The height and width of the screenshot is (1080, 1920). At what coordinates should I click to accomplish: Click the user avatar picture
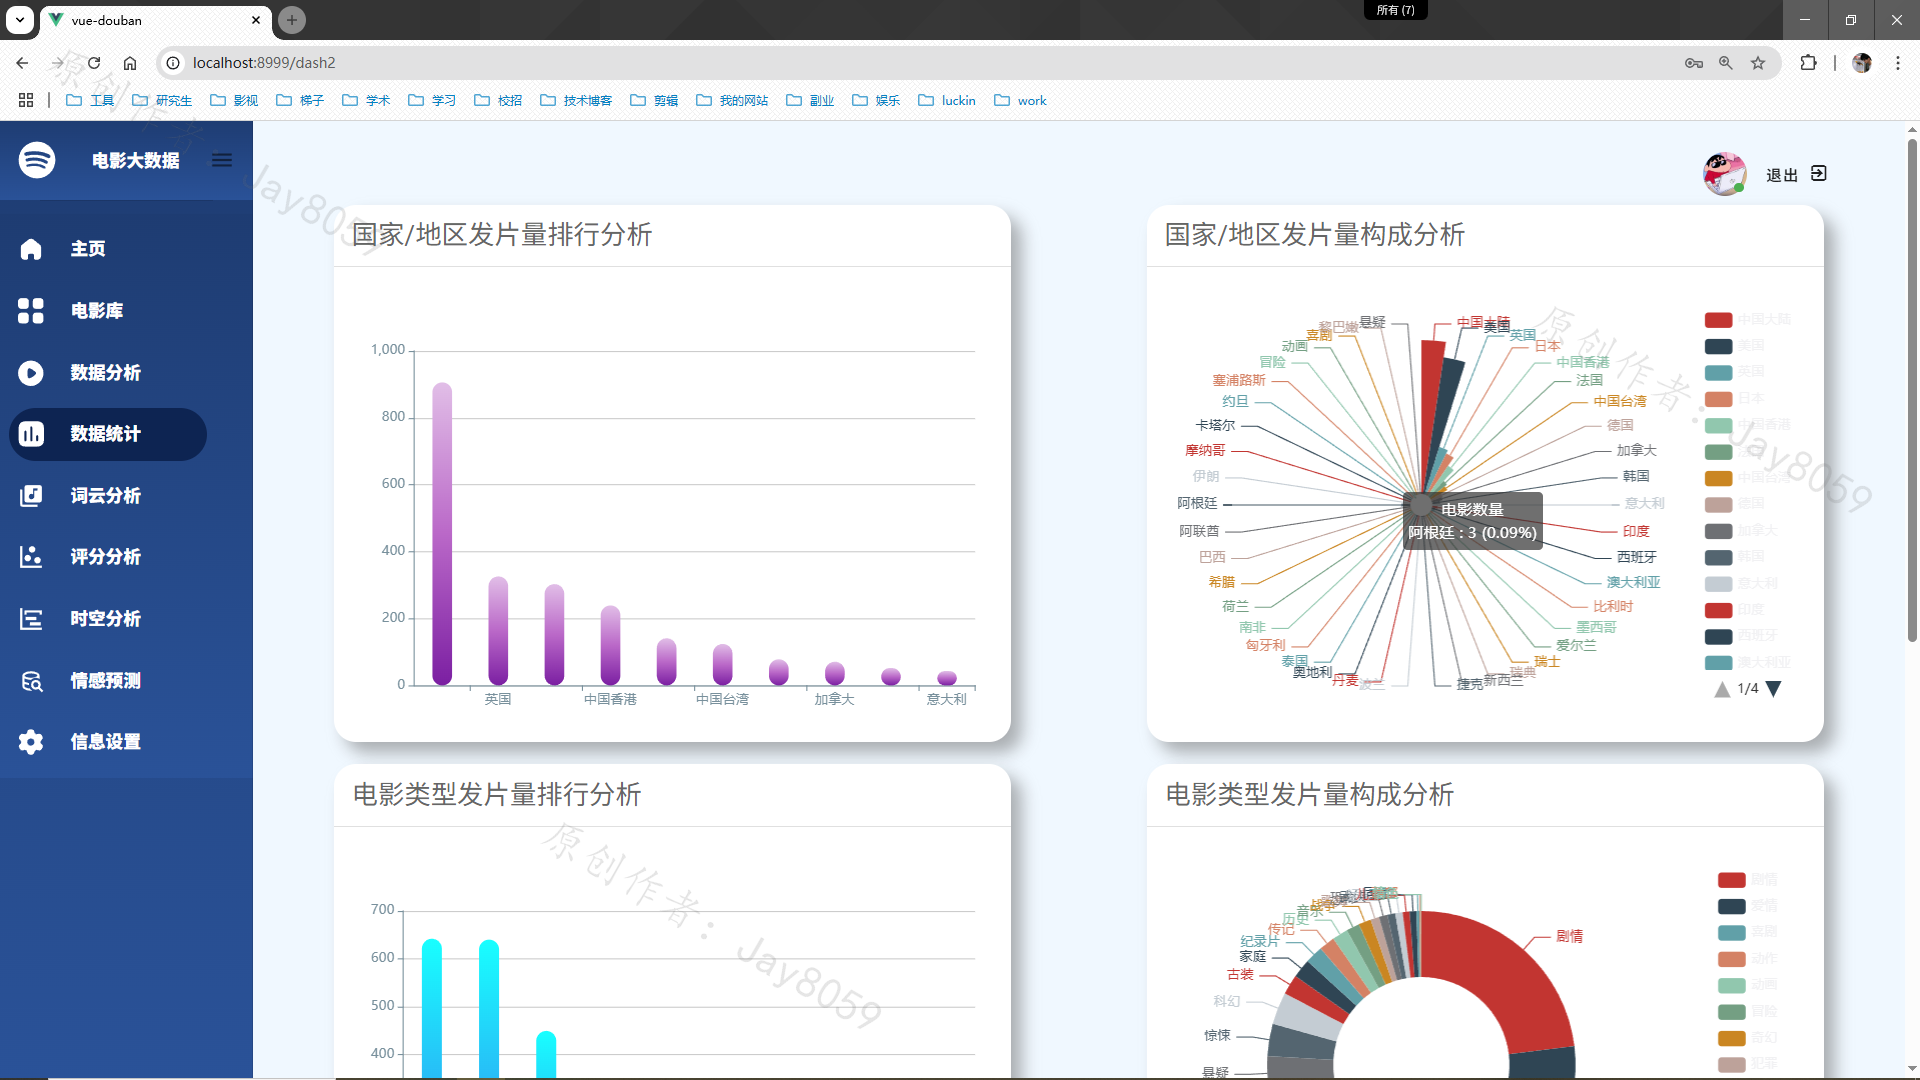[1725, 174]
